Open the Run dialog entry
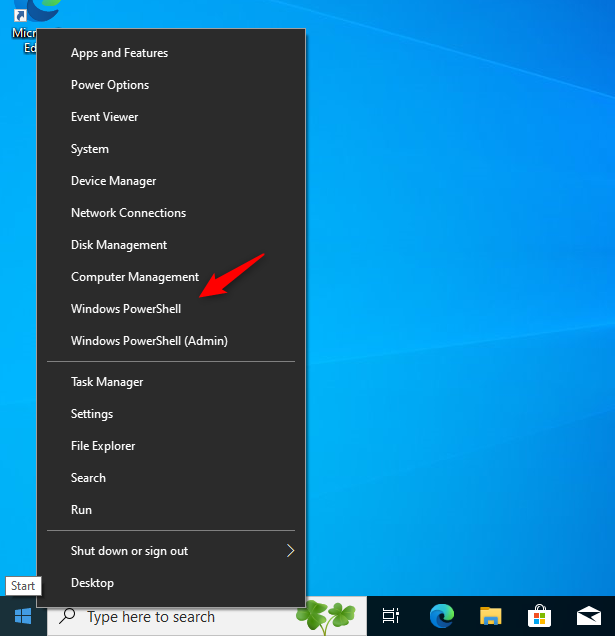The width and height of the screenshot is (615, 636). (x=171, y=510)
